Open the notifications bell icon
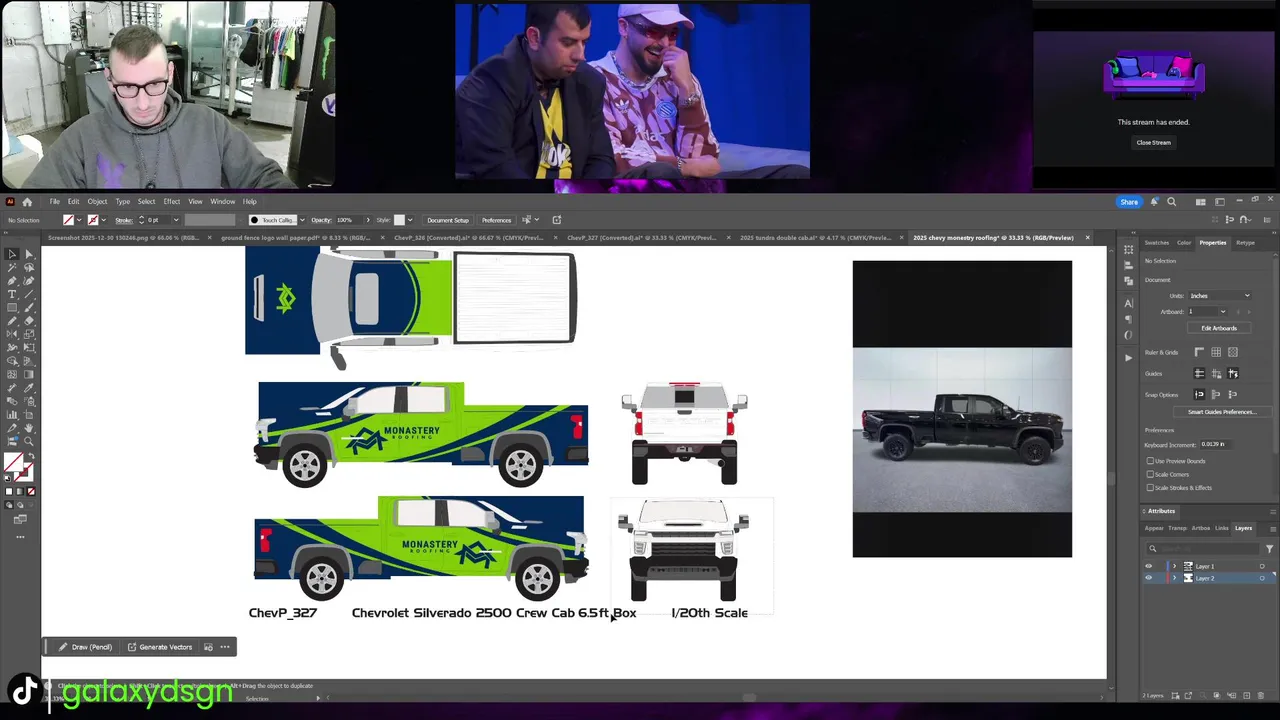Viewport: 1280px width, 720px height. coord(1154,202)
